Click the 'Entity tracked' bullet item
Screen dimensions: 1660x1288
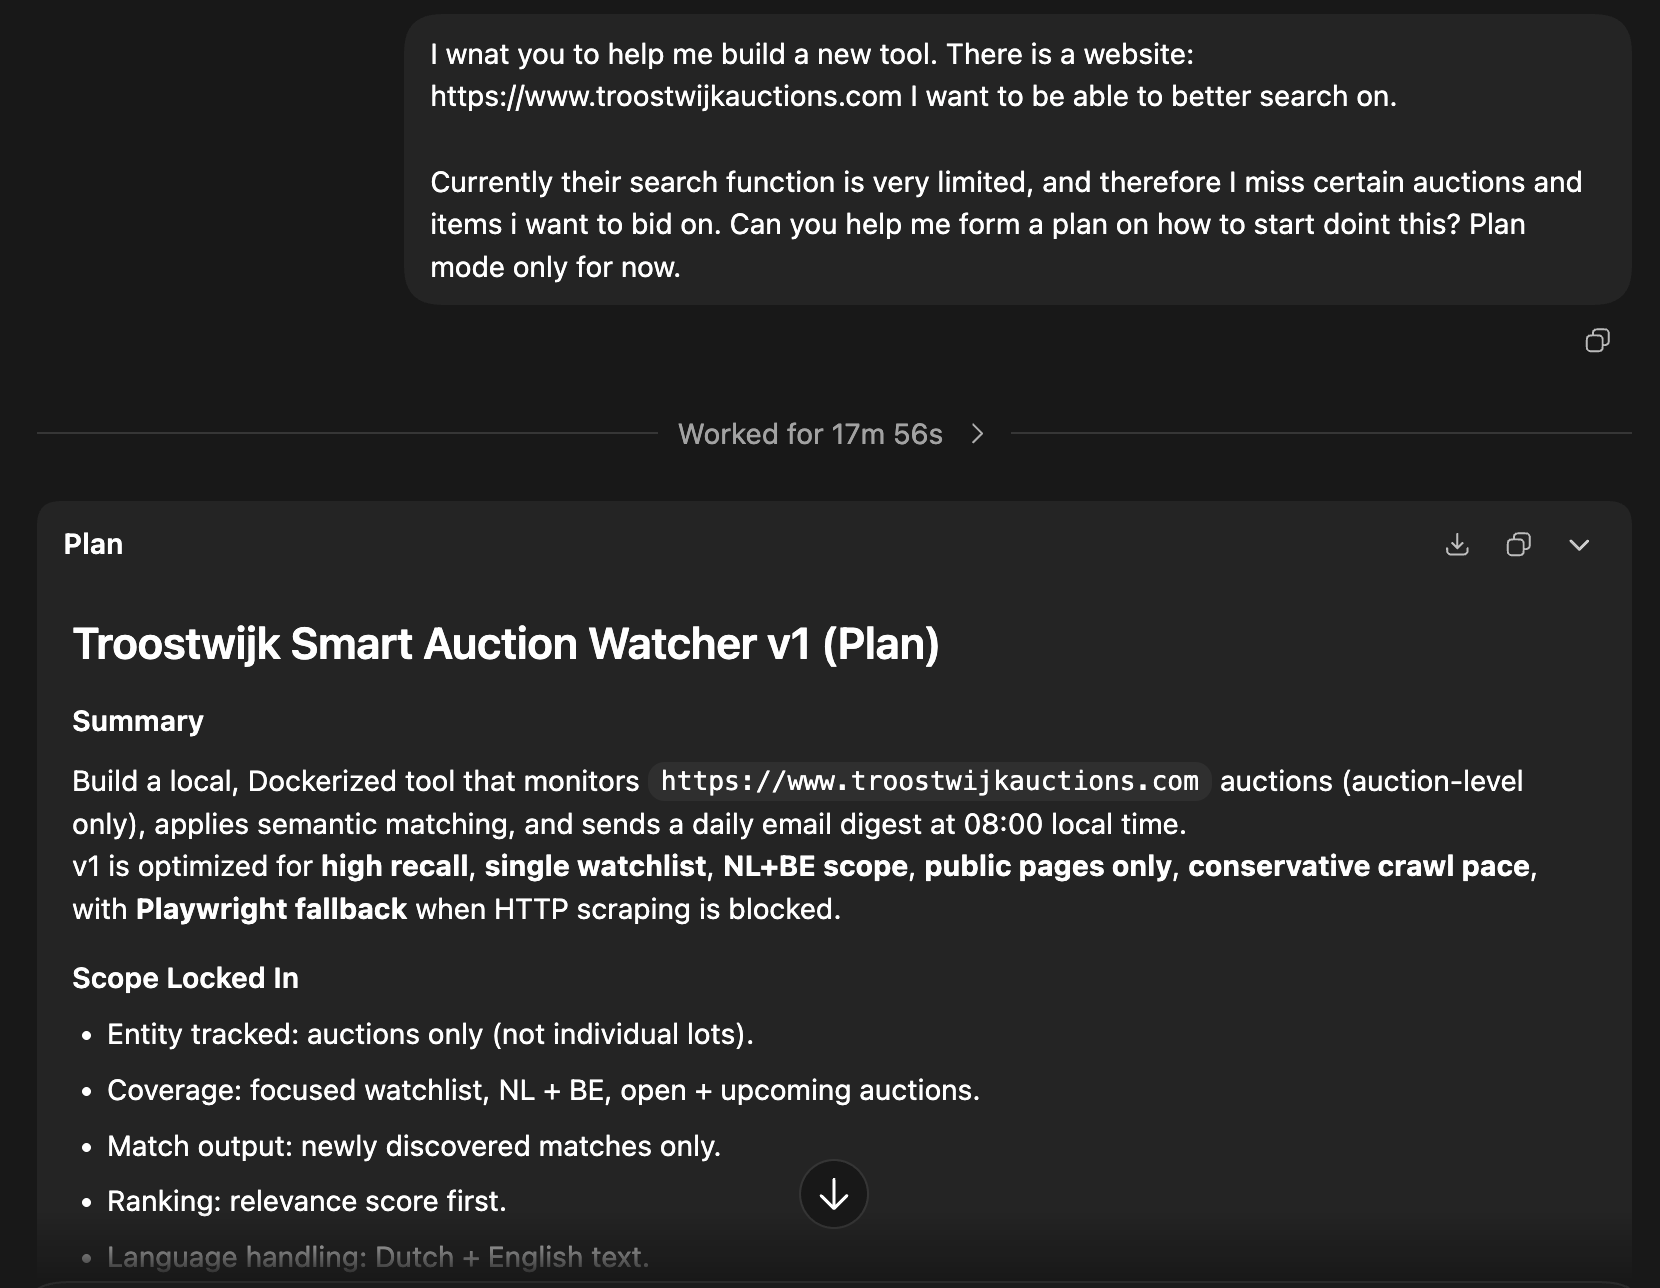point(430,1034)
